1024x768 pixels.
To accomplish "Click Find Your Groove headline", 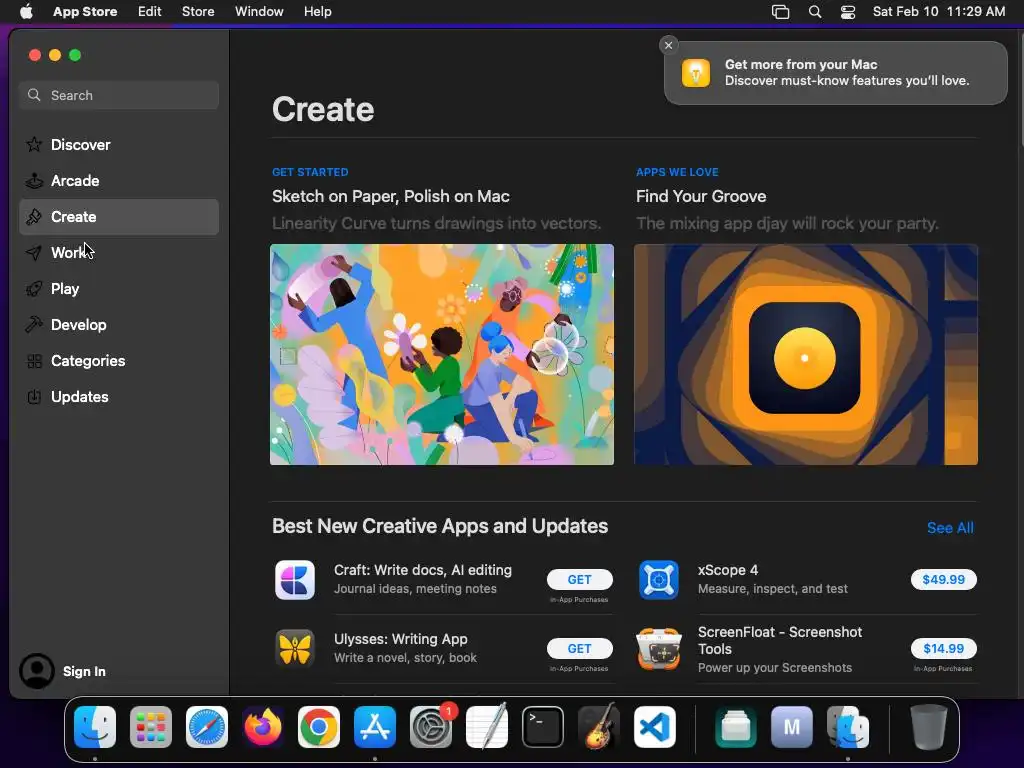I will pyautogui.click(x=701, y=197).
